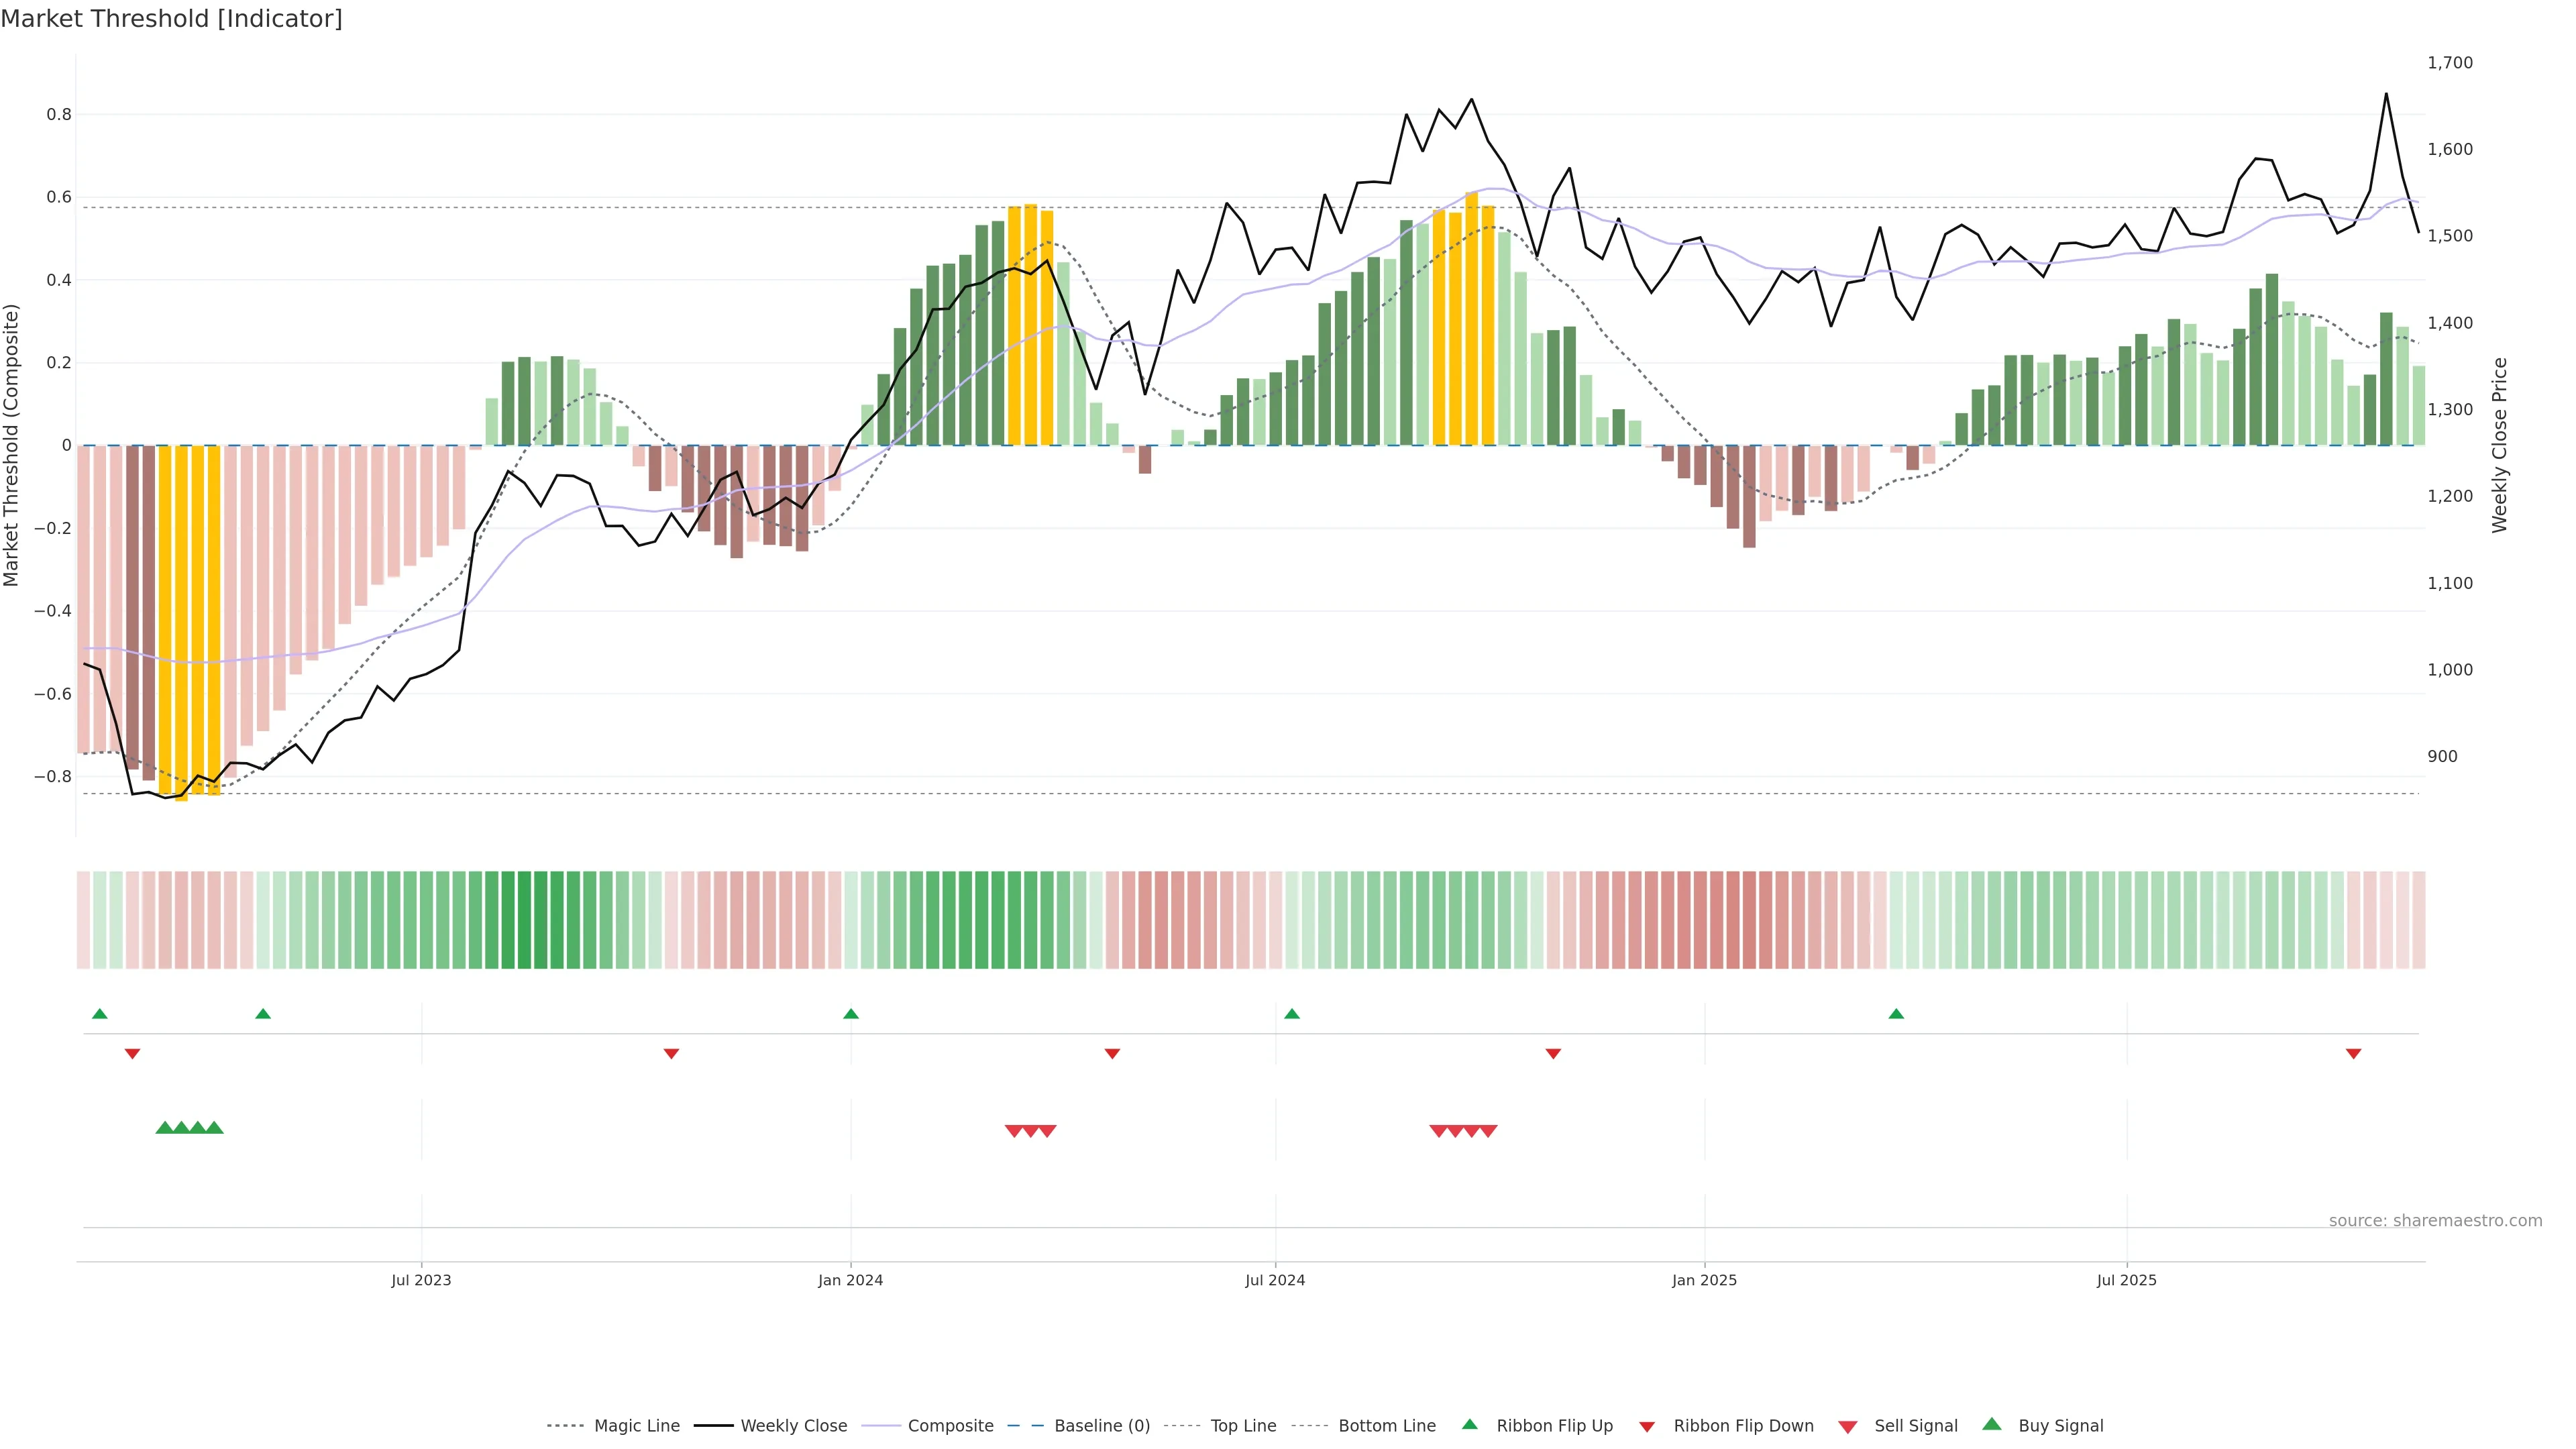This screenshot has width=2576, height=1449.
Task: Toggle Composite legend entry
Action: [950, 1426]
